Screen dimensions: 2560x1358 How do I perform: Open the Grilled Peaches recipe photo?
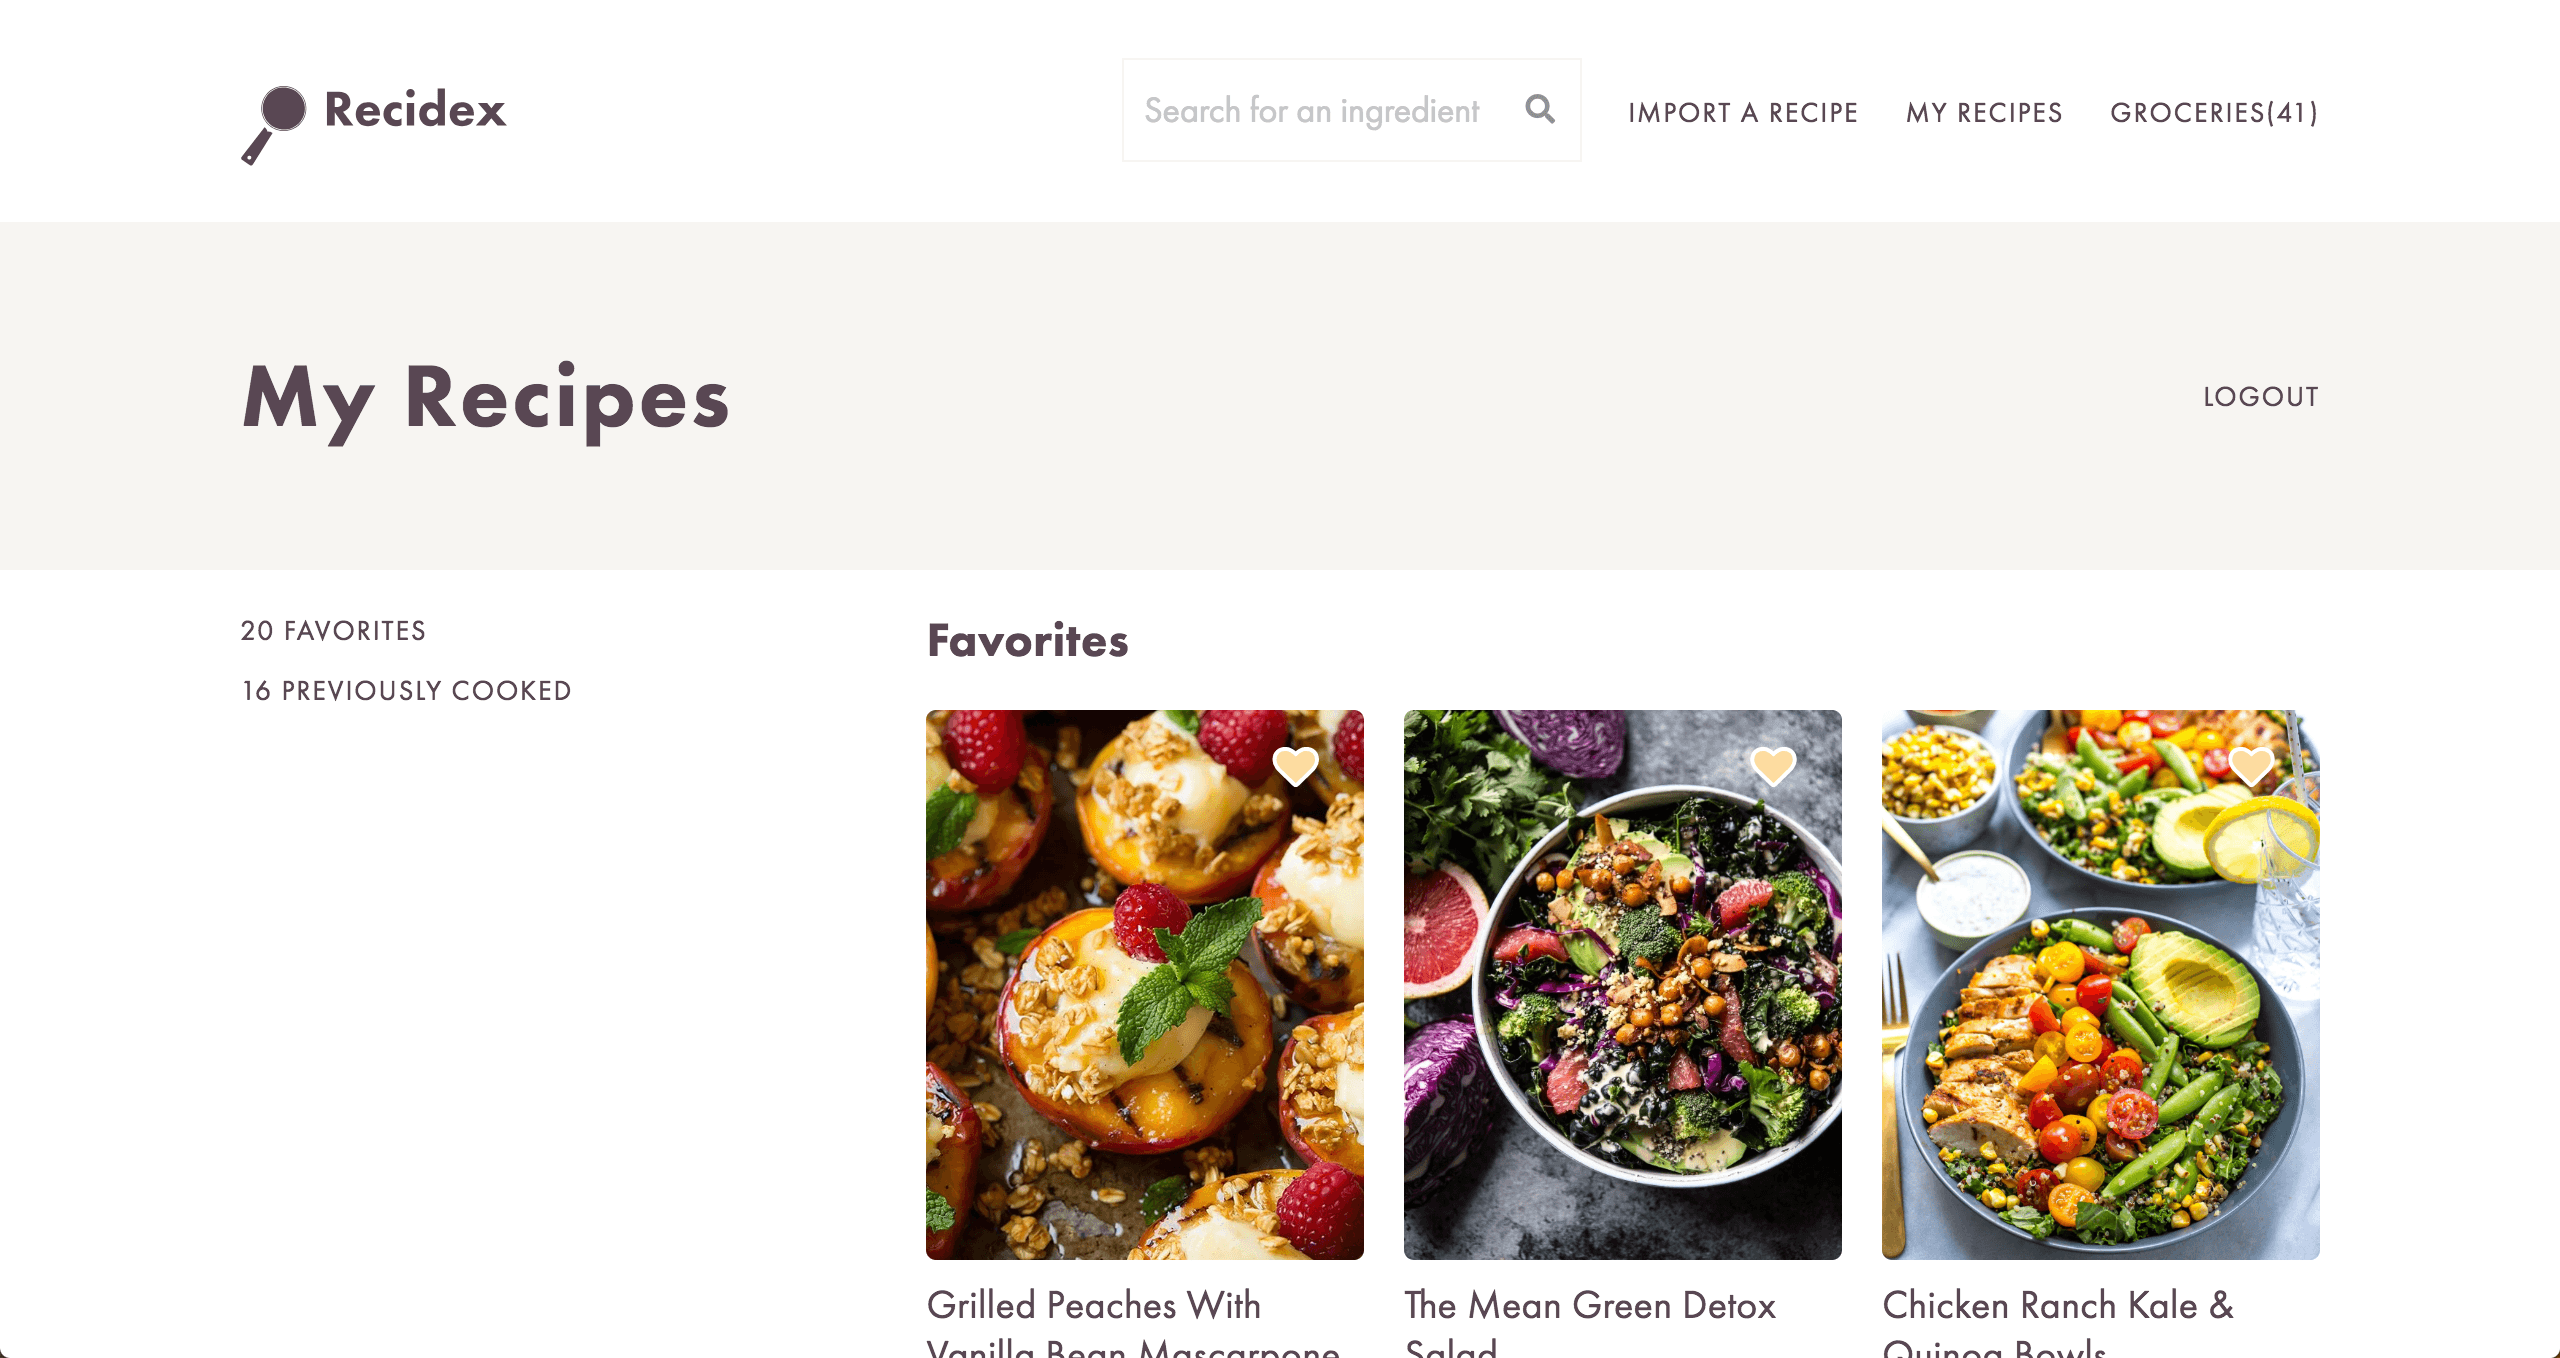[1145, 985]
